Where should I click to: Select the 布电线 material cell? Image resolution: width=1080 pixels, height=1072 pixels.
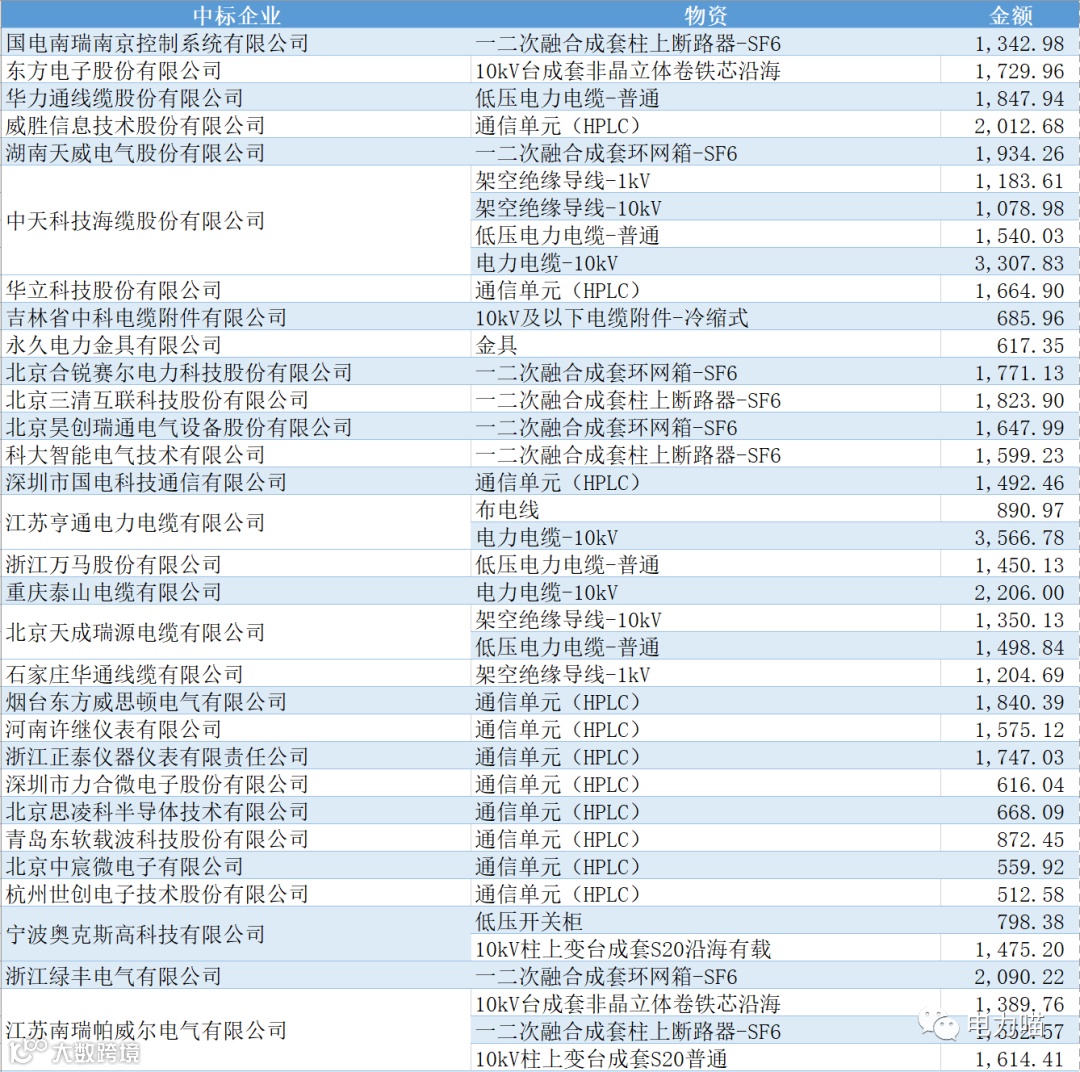705,509
